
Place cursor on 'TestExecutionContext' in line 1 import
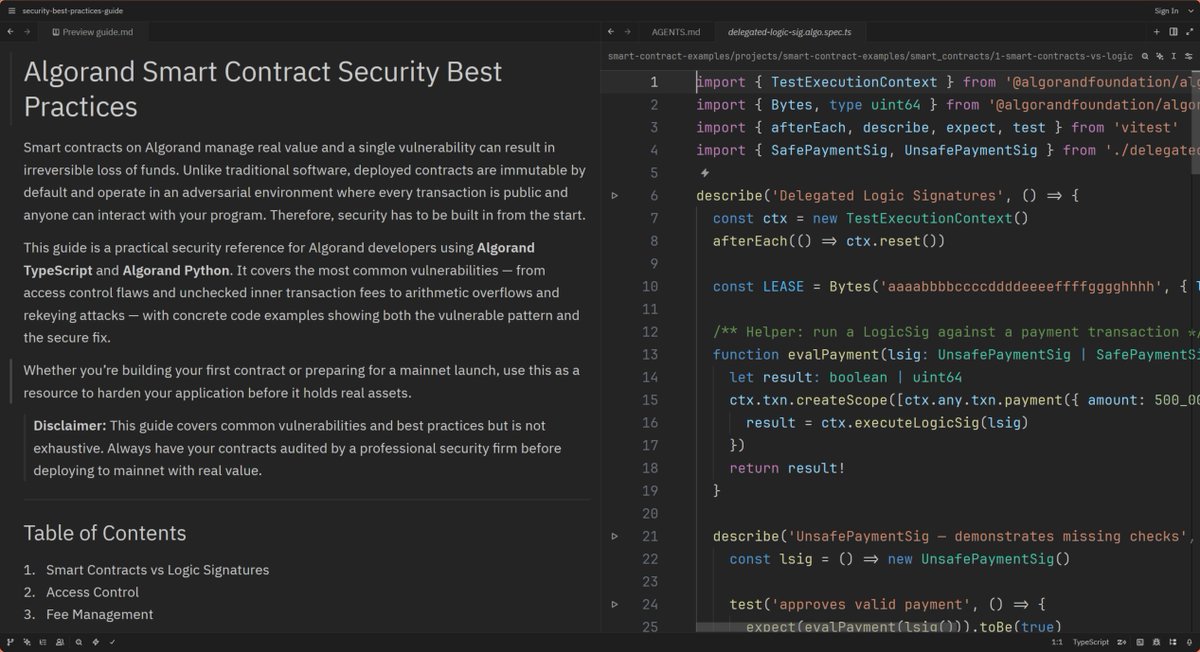[854, 82]
